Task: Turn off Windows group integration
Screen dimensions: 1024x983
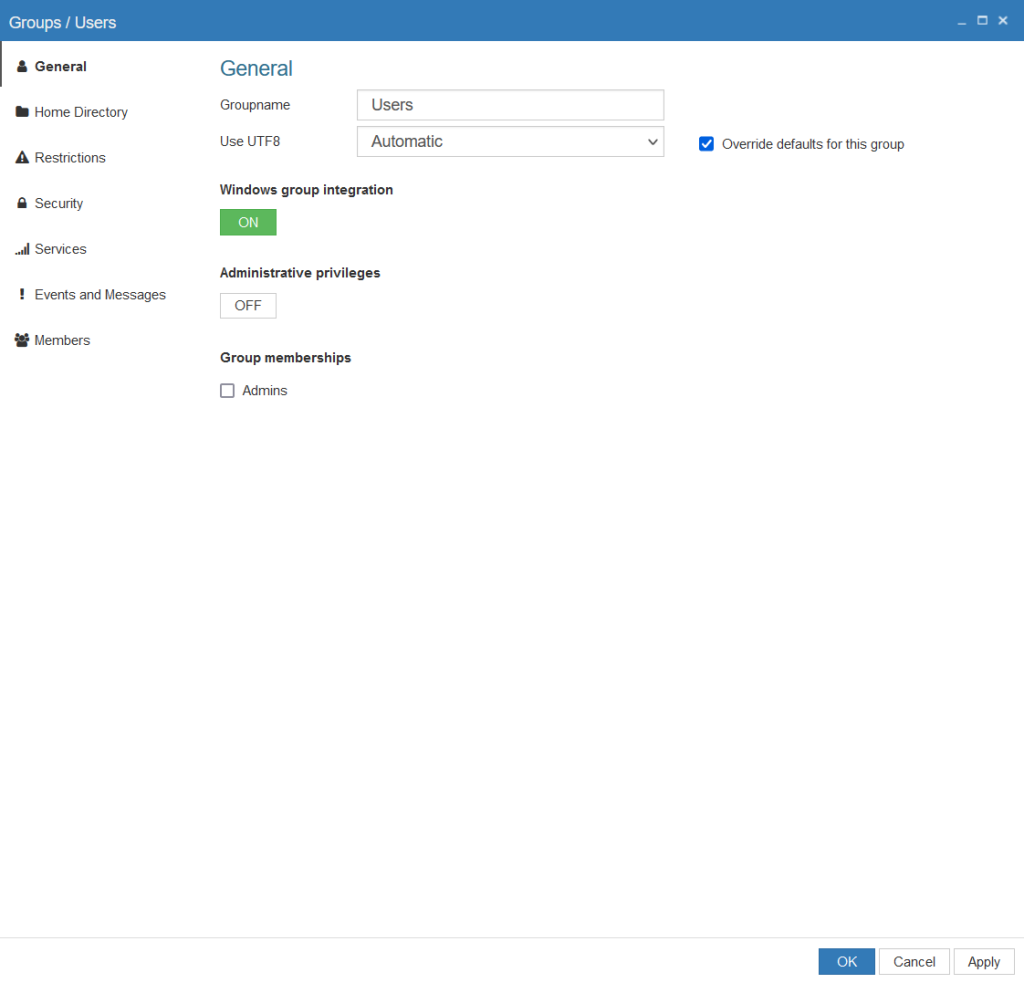Action: (x=247, y=221)
